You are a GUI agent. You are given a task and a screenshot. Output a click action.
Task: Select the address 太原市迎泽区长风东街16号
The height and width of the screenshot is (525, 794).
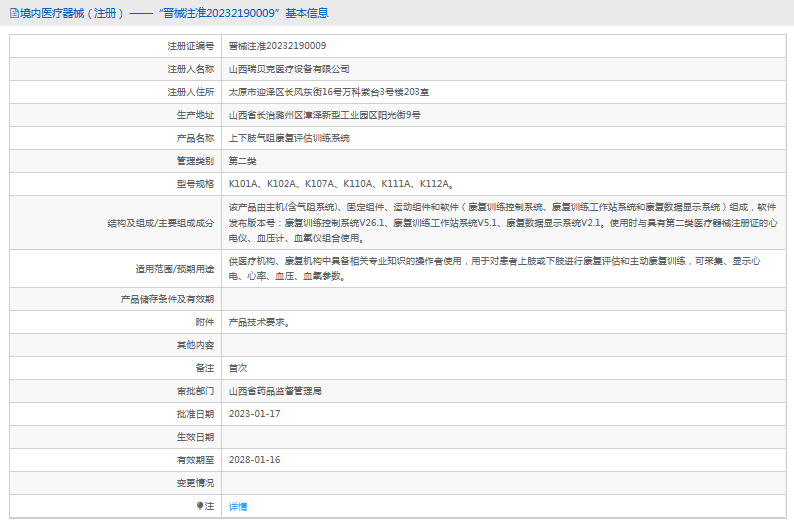click(285, 92)
